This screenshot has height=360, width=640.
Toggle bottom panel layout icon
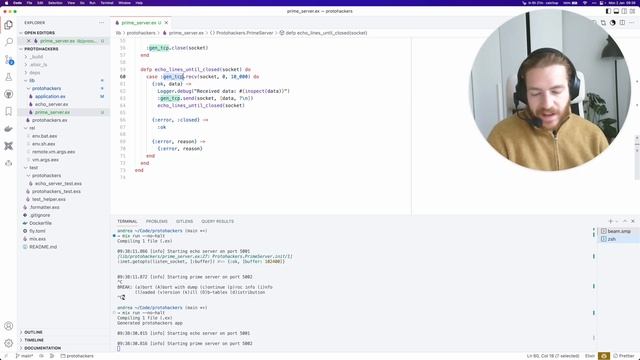(x=616, y=11)
